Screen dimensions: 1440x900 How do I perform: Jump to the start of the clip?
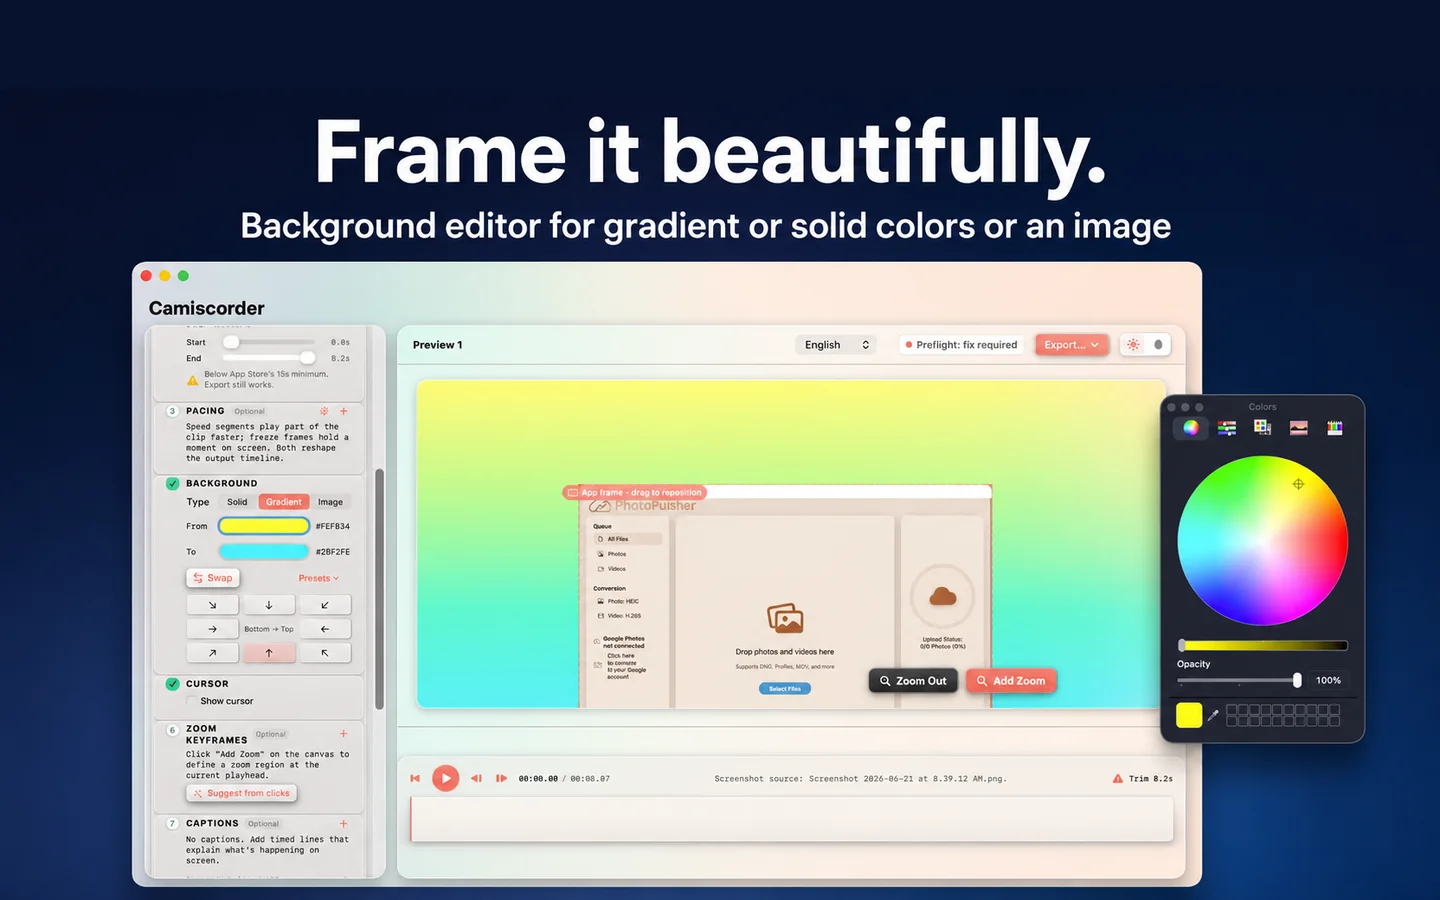coord(415,778)
